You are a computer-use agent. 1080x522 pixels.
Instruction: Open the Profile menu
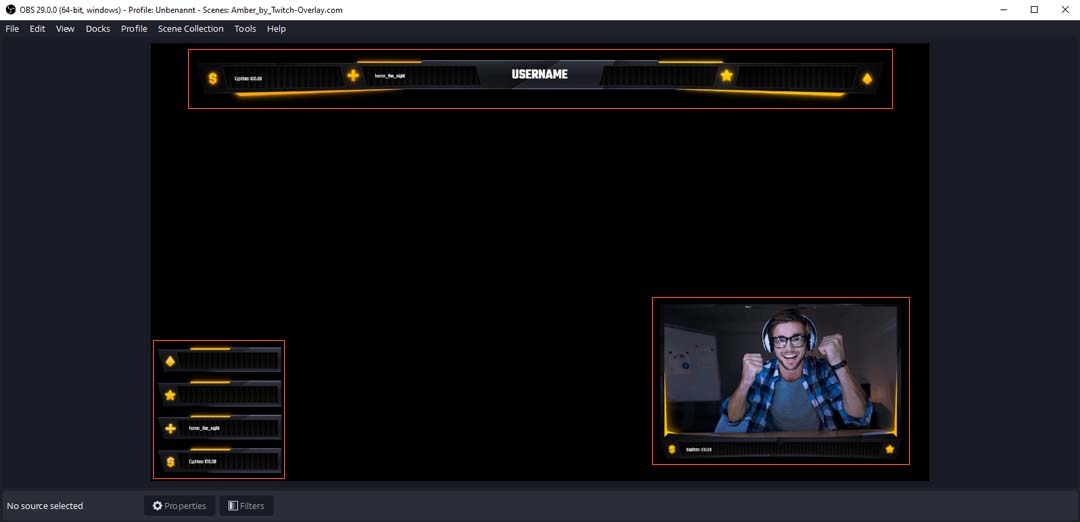point(134,29)
